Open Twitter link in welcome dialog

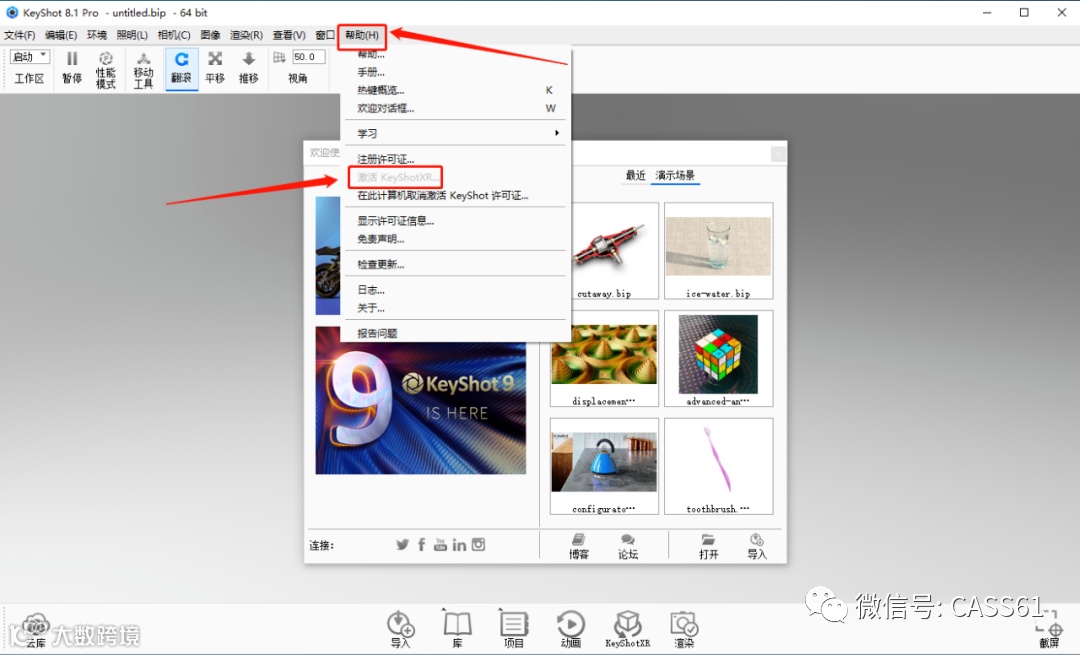402,545
